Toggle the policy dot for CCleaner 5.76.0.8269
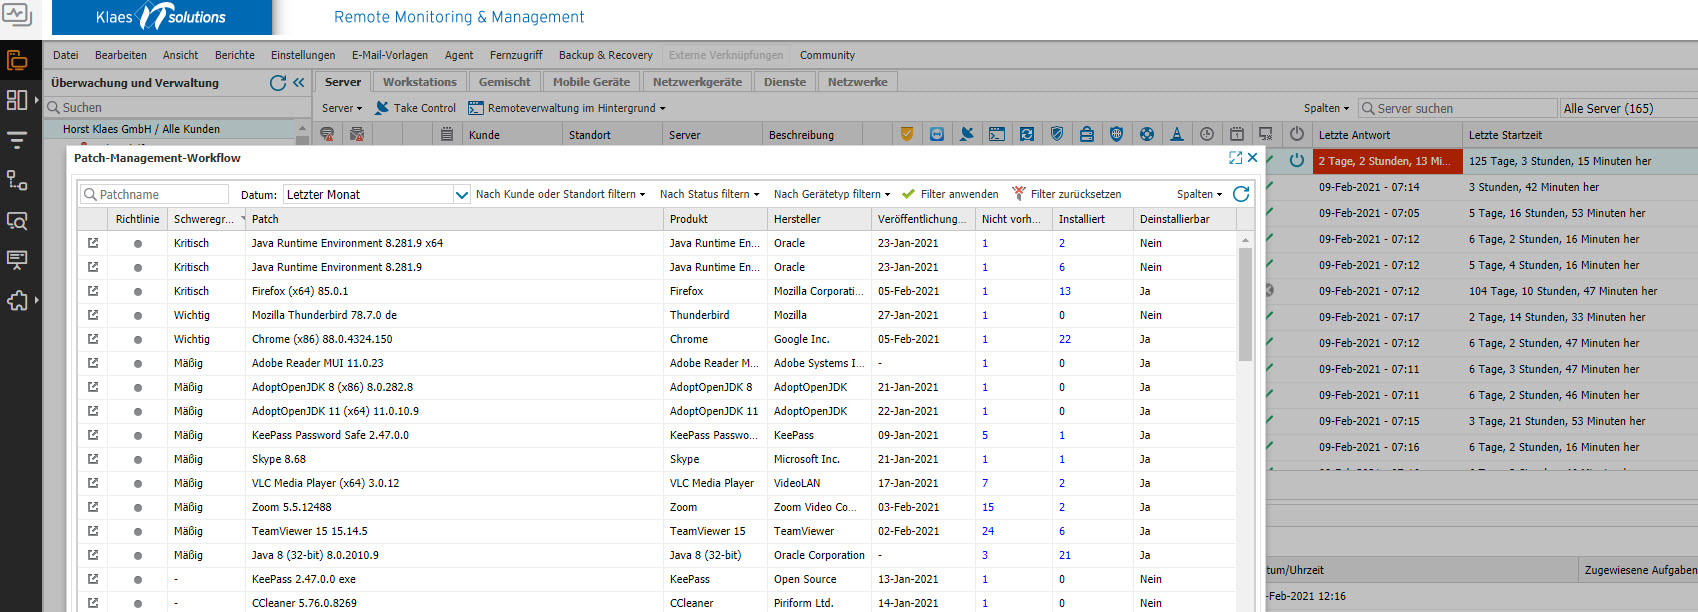The image size is (1698, 612). pos(138,603)
